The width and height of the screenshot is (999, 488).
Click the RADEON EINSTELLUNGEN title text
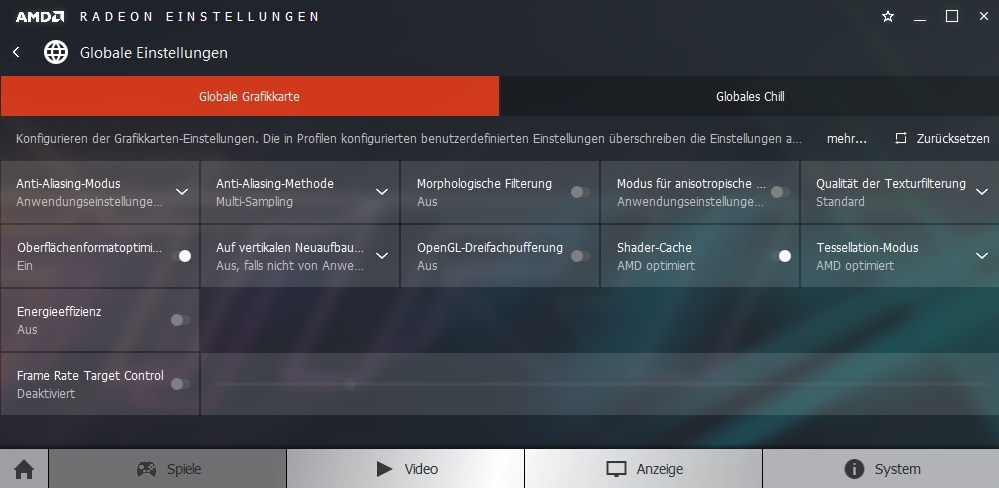coord(199,17)
